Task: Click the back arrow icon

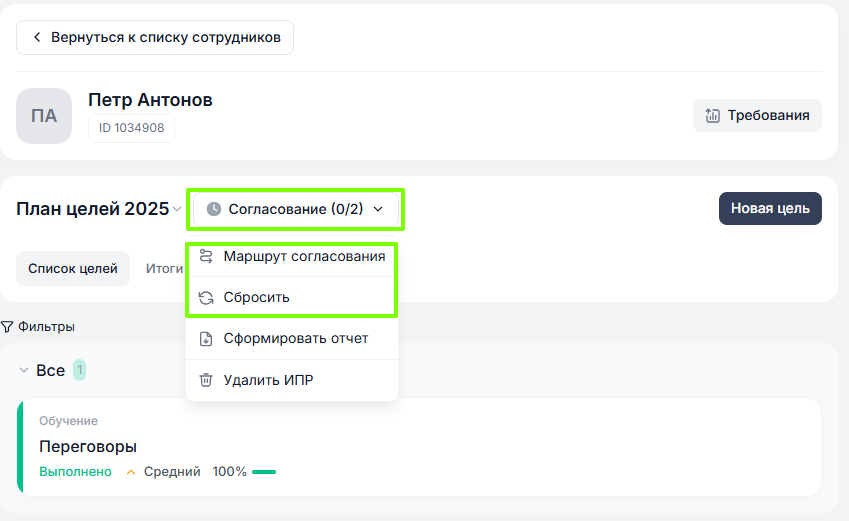Action: (37, 38)
